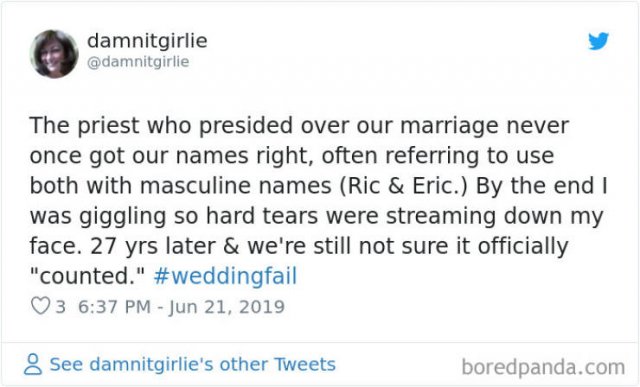Open damnitgirlie's profile picture
Screen dimensions: 640x387
54,53
